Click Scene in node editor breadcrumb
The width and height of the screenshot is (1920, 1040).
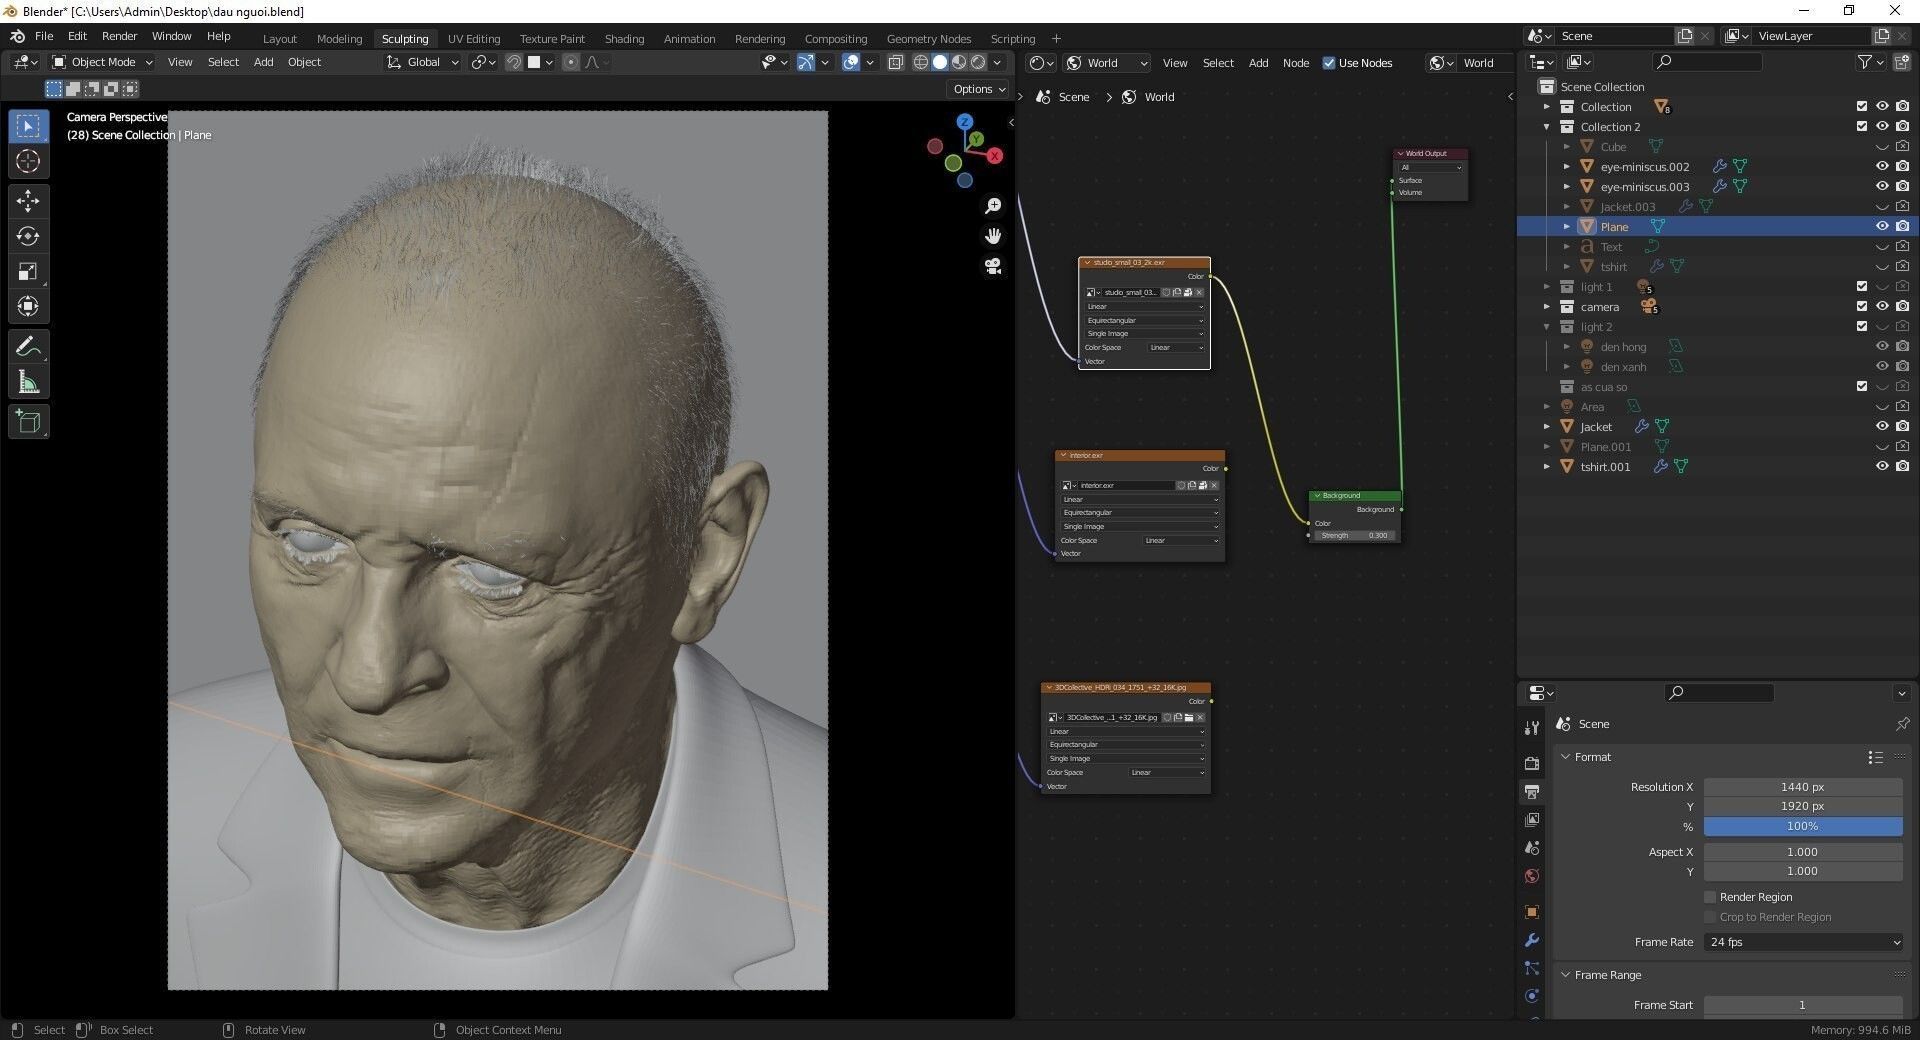1073,97
